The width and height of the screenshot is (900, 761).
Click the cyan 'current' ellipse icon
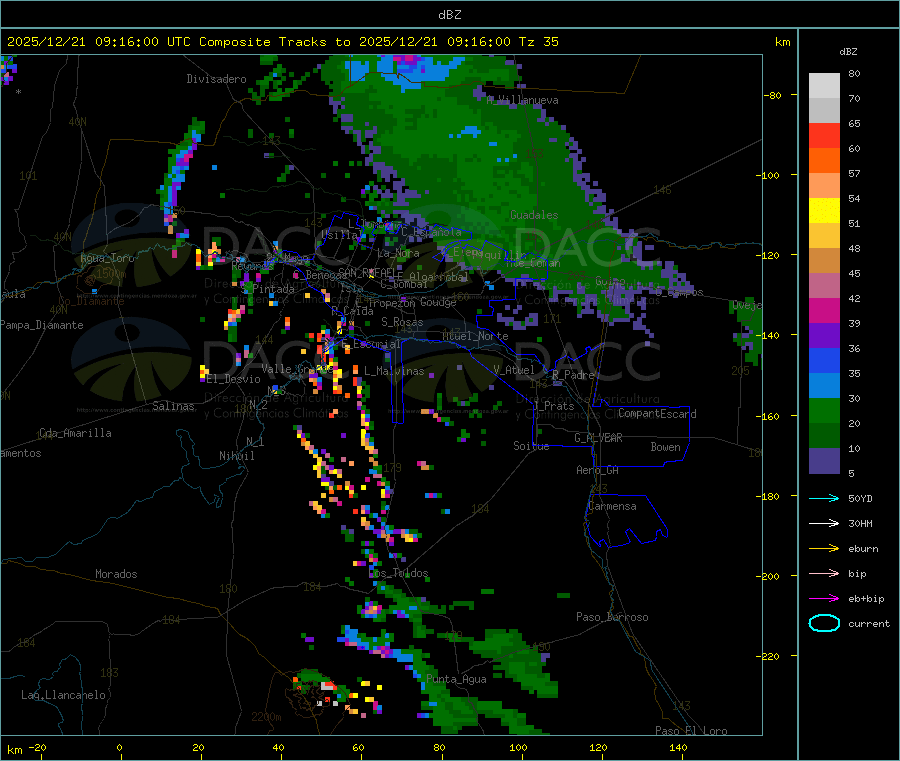click(824, 623)
